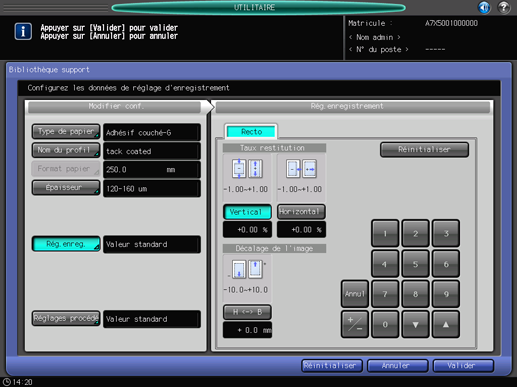517x387 pixels.
Task: Click the blue information icon
Action: pyautogui.click(x=23, y=32)
